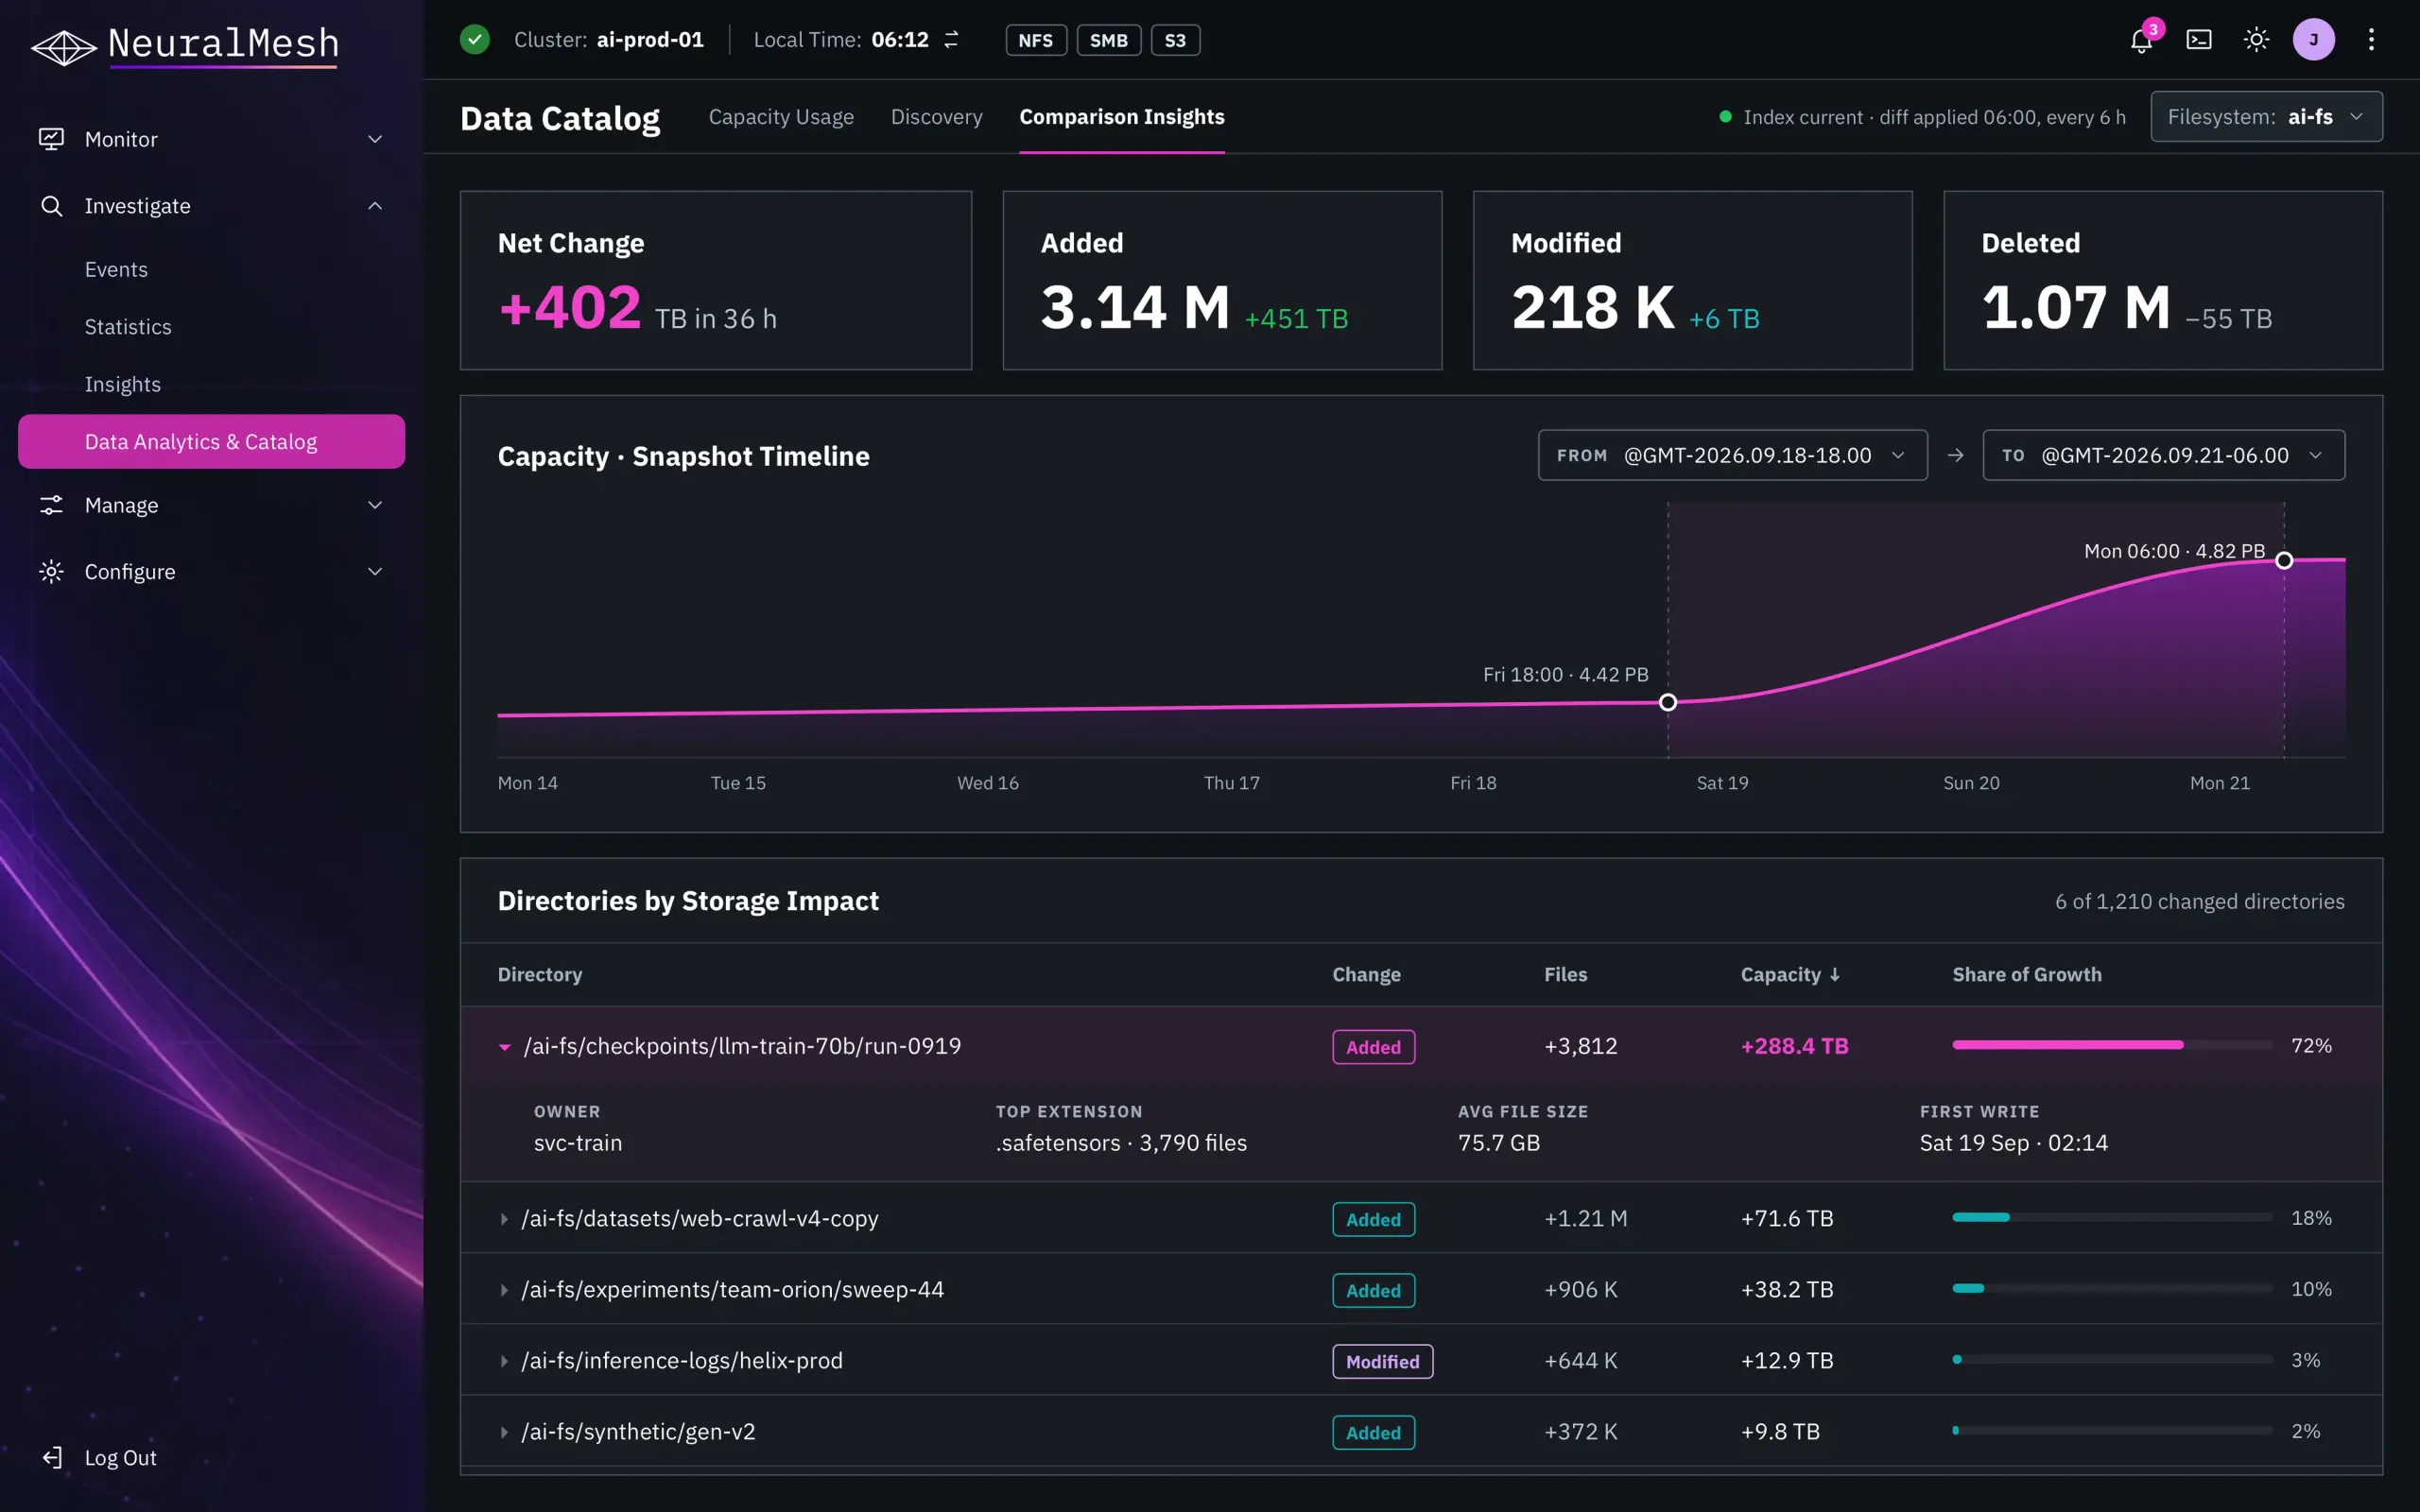Screen dimensions: 2420x1512
Task: Click the Investigate magnifier icon
Action: [x=51, y=206]
